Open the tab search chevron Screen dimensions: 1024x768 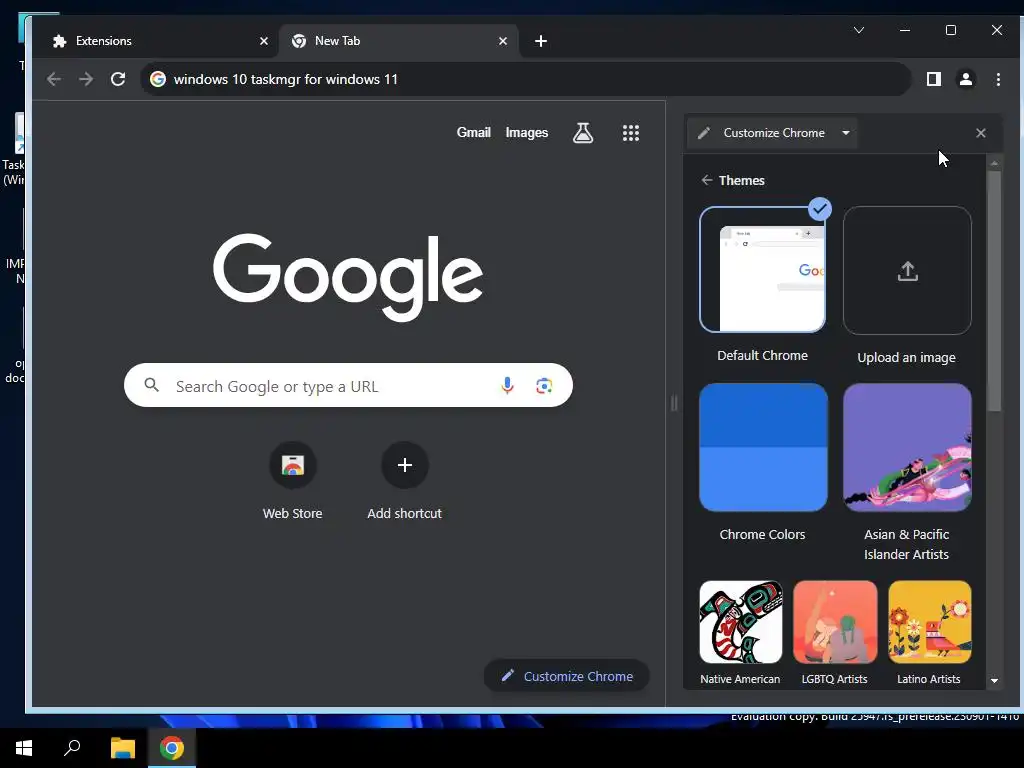pyautogui.click(x=859, y=30)
